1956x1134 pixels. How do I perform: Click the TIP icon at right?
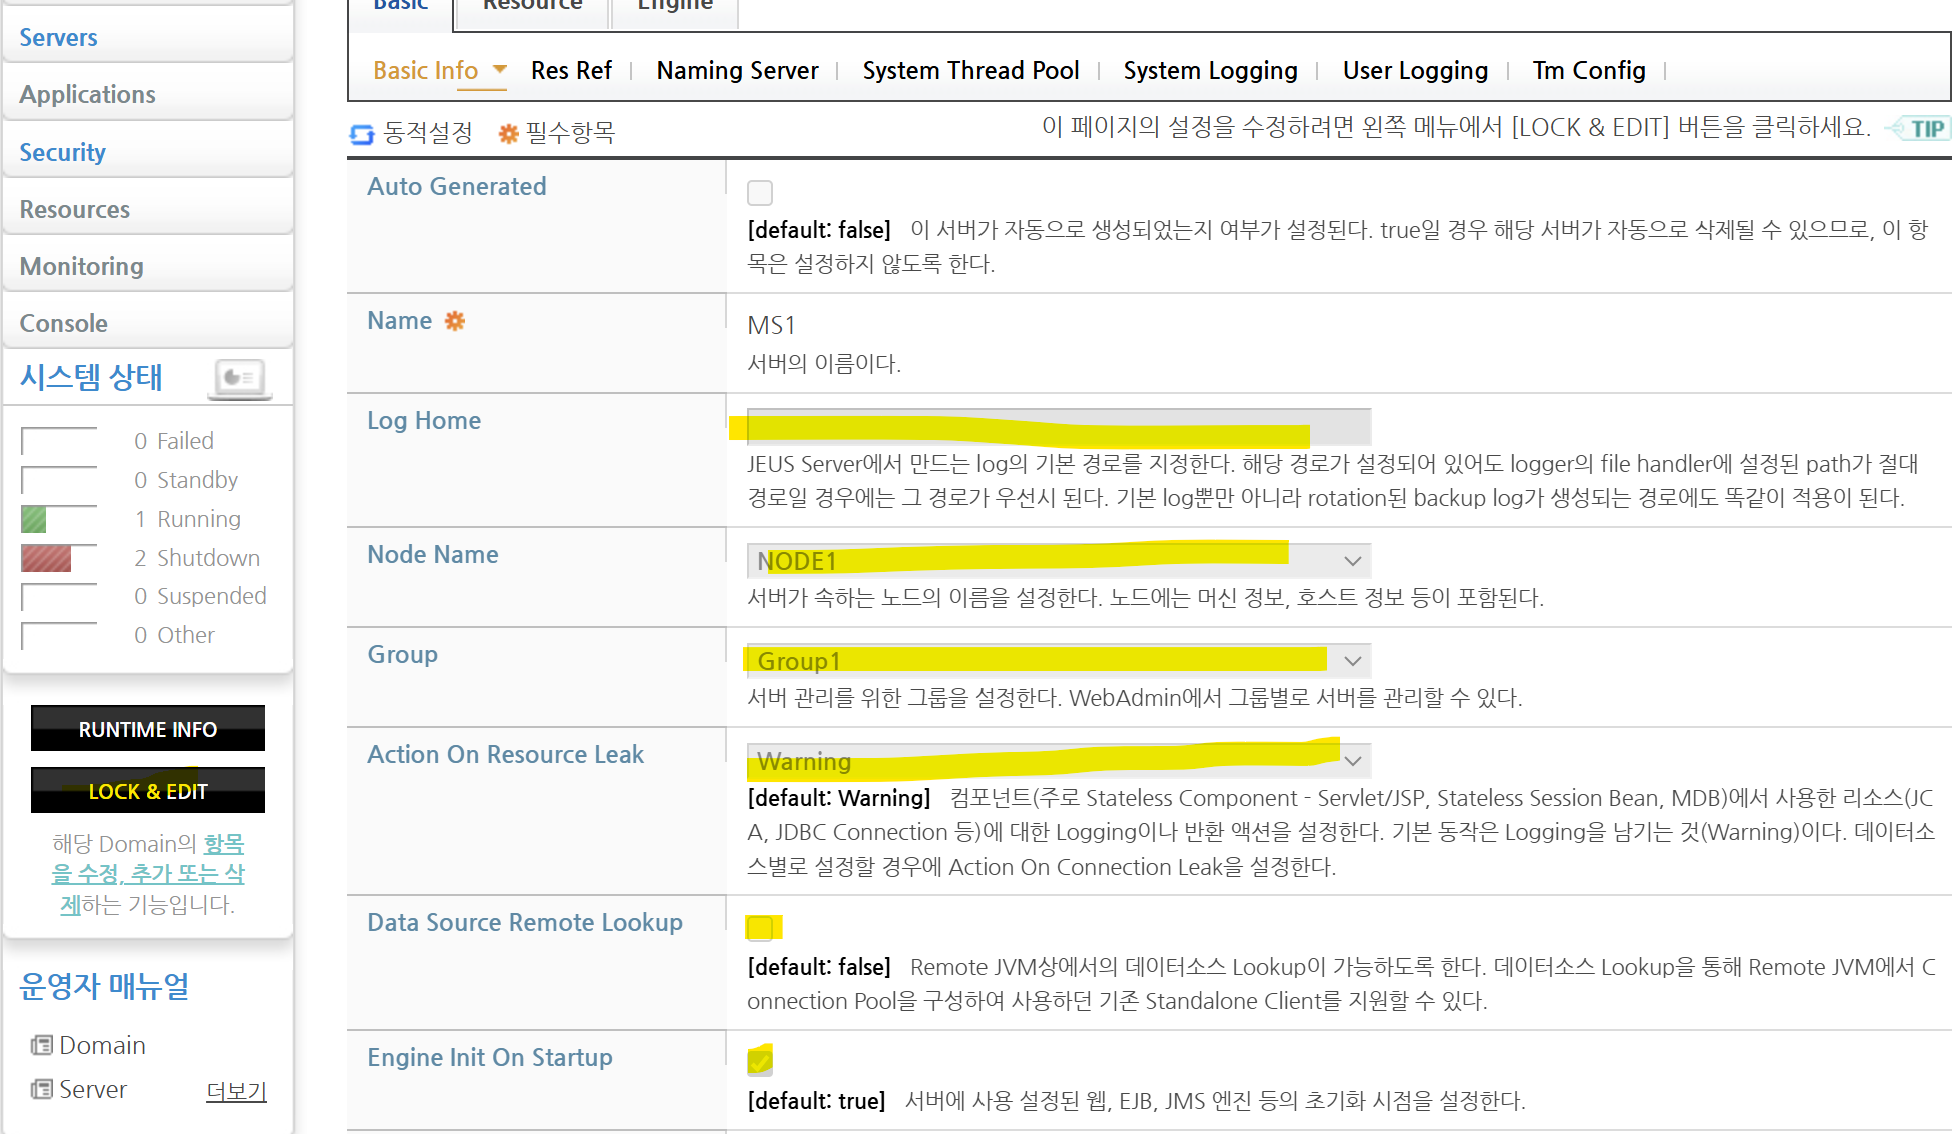coord(1922,129)
